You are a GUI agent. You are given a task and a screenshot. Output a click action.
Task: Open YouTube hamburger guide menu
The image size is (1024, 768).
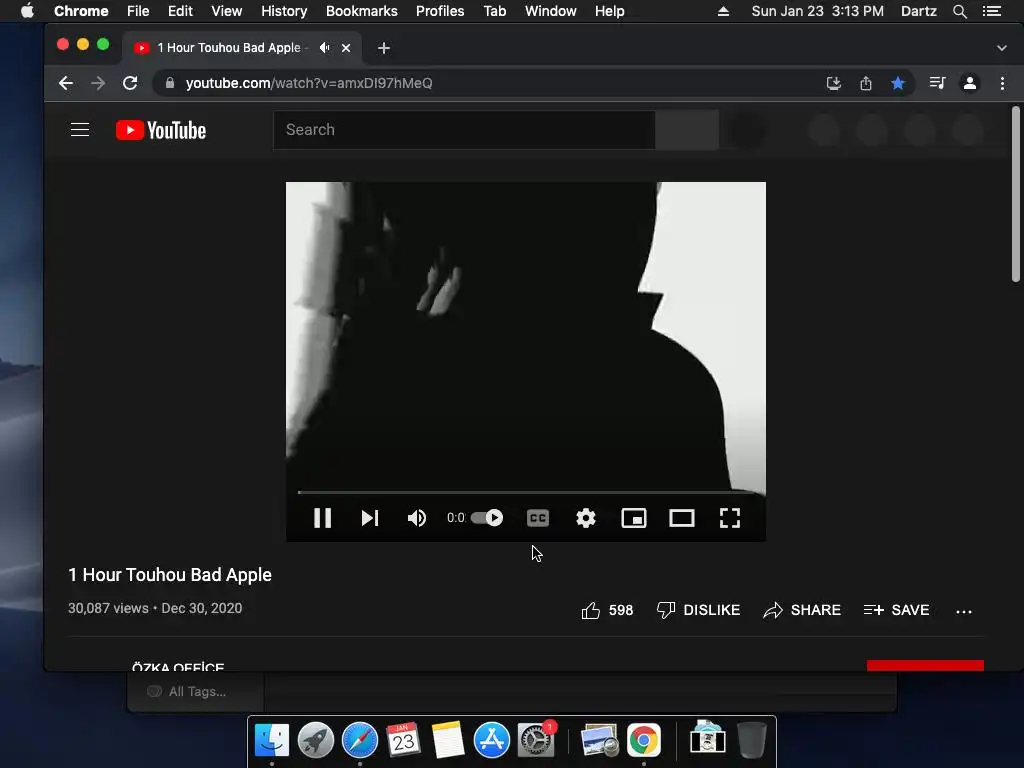[x=80, y=130]
